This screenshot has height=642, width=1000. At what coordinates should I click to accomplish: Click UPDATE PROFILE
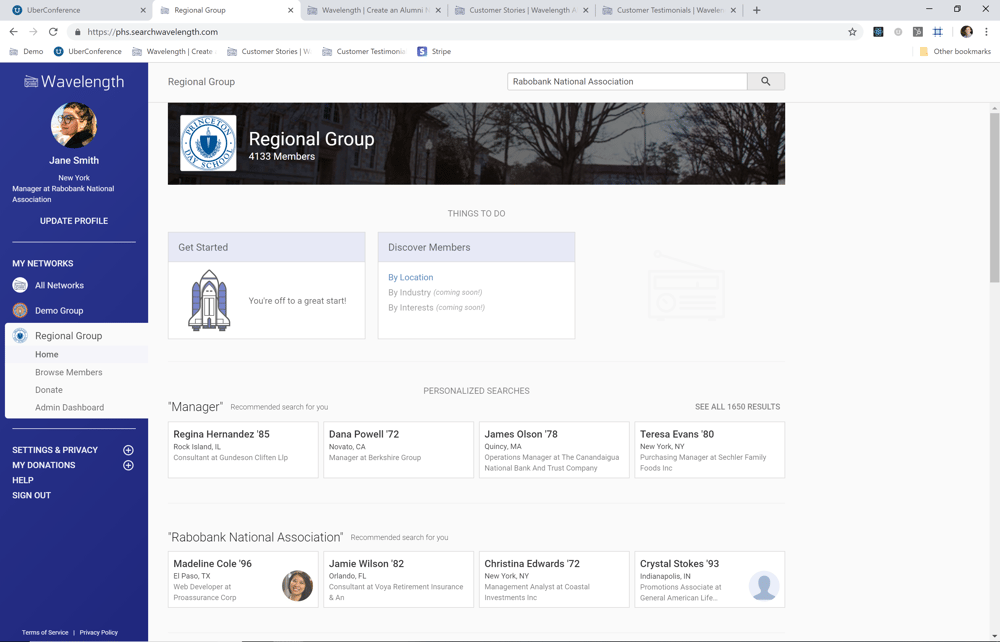pos(74,221)
